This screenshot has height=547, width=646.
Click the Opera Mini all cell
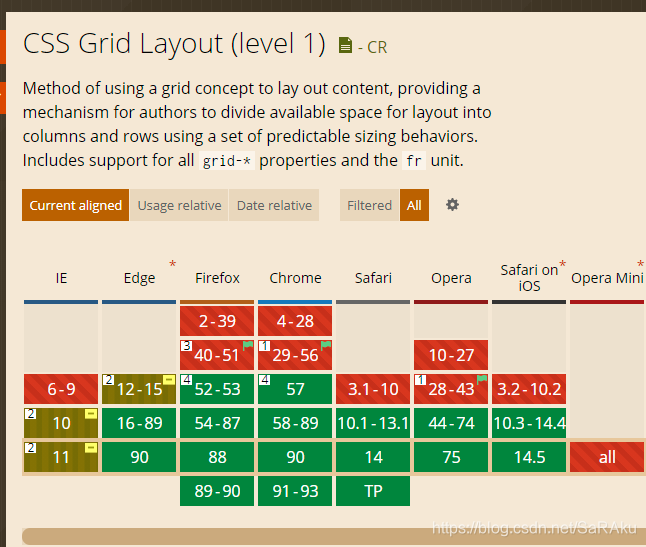point(607,457)
